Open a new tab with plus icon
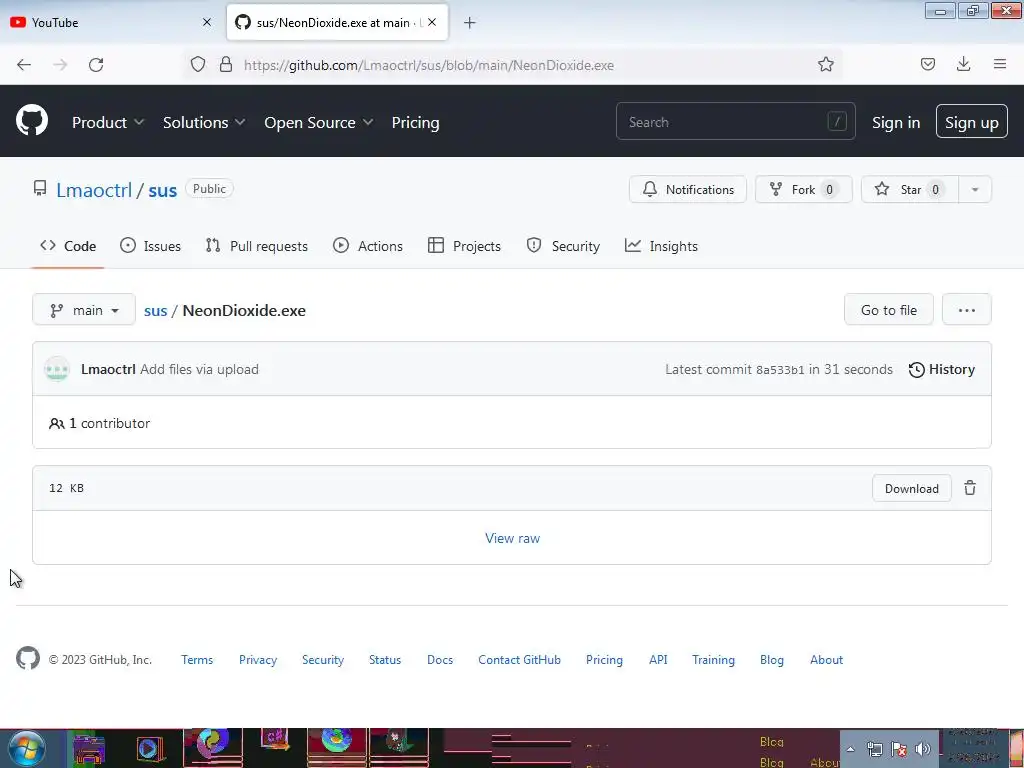The height and width of the screenshot is (768, 1024). [x=470, y=23]
